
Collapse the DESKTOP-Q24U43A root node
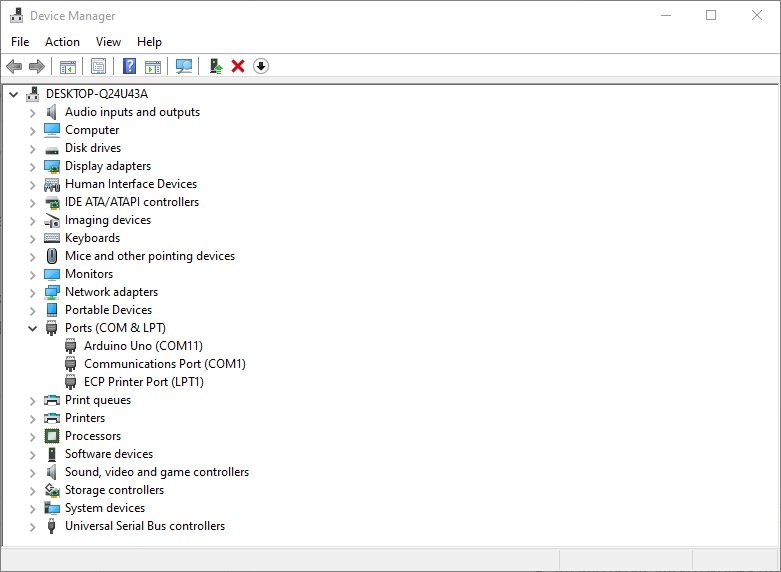tap(13, 94)
